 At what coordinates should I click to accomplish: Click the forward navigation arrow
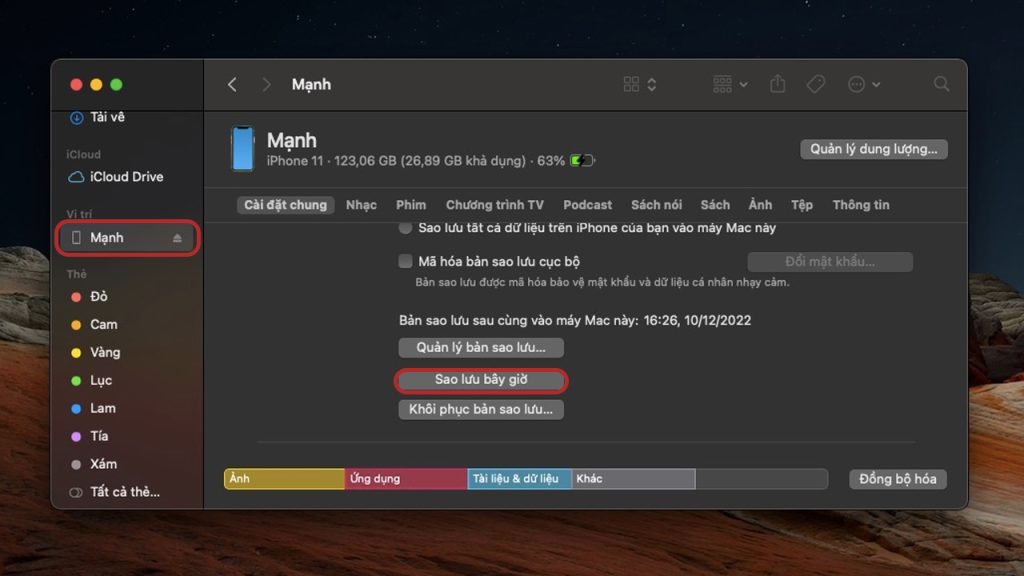[x=266, y=85]
